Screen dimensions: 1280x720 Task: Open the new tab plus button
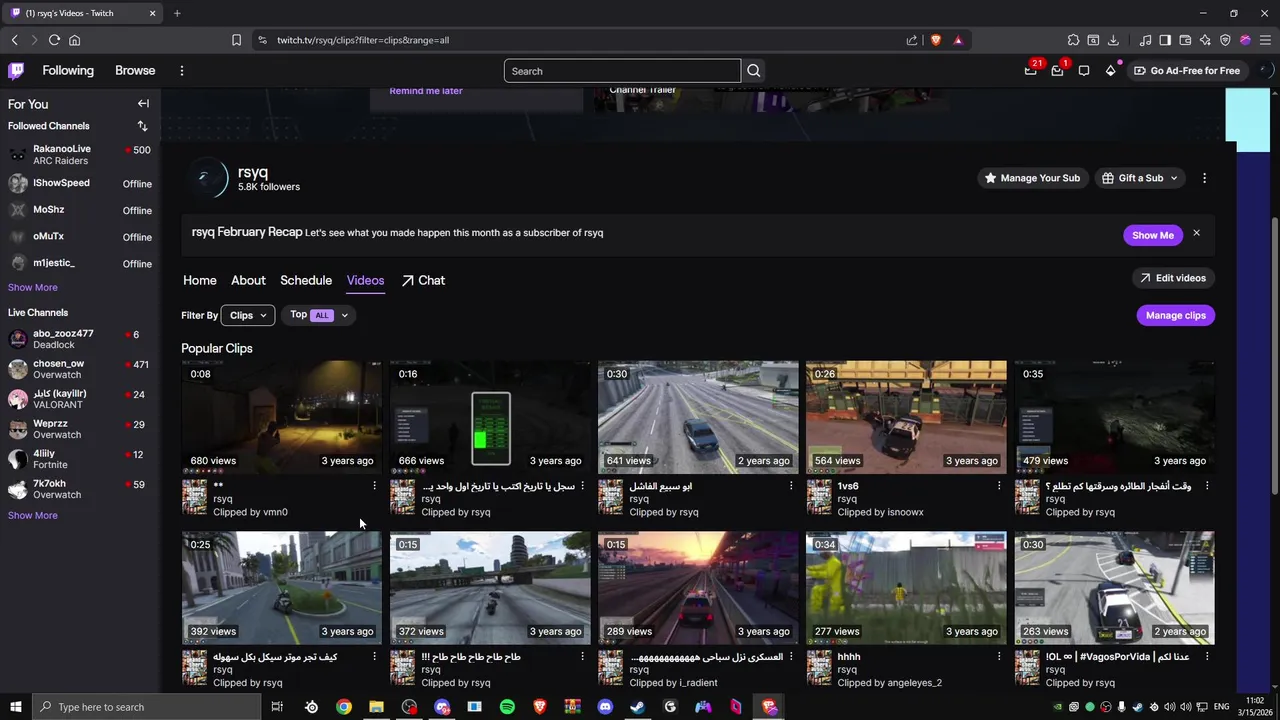[177, 13]
